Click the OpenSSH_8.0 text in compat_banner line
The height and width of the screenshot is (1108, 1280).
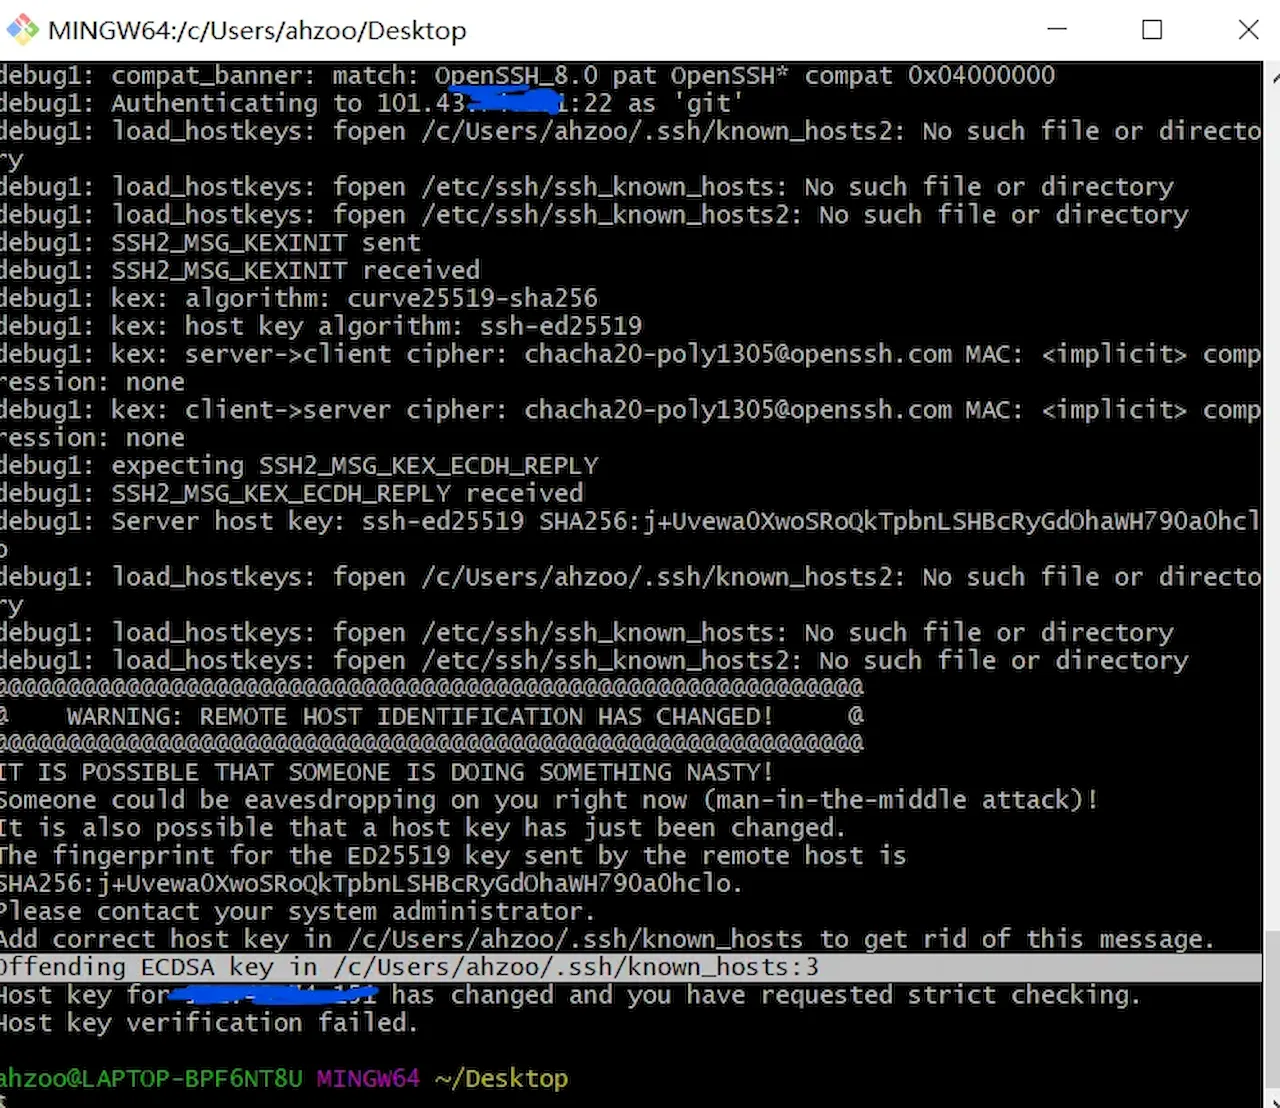click(516, 76)
